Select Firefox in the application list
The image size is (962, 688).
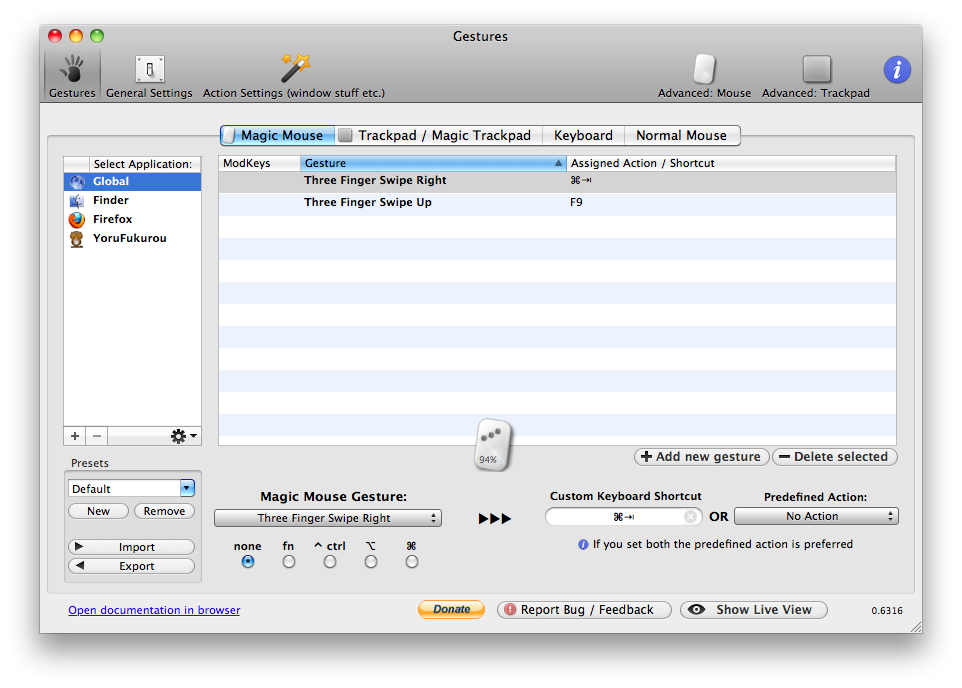[133, 220]
